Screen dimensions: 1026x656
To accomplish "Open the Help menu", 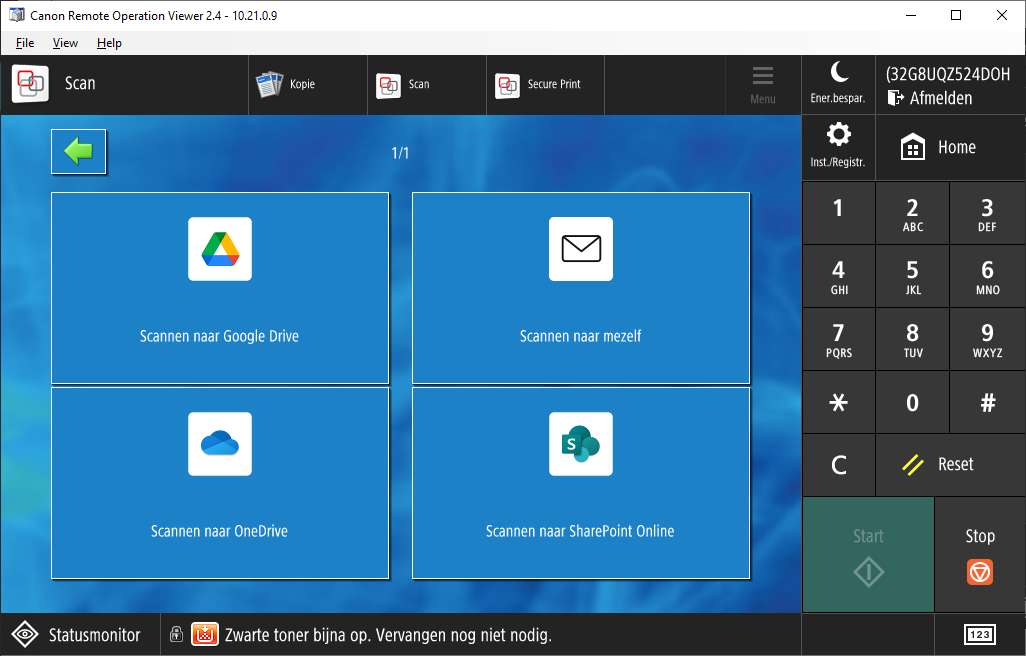I will 109,43.
